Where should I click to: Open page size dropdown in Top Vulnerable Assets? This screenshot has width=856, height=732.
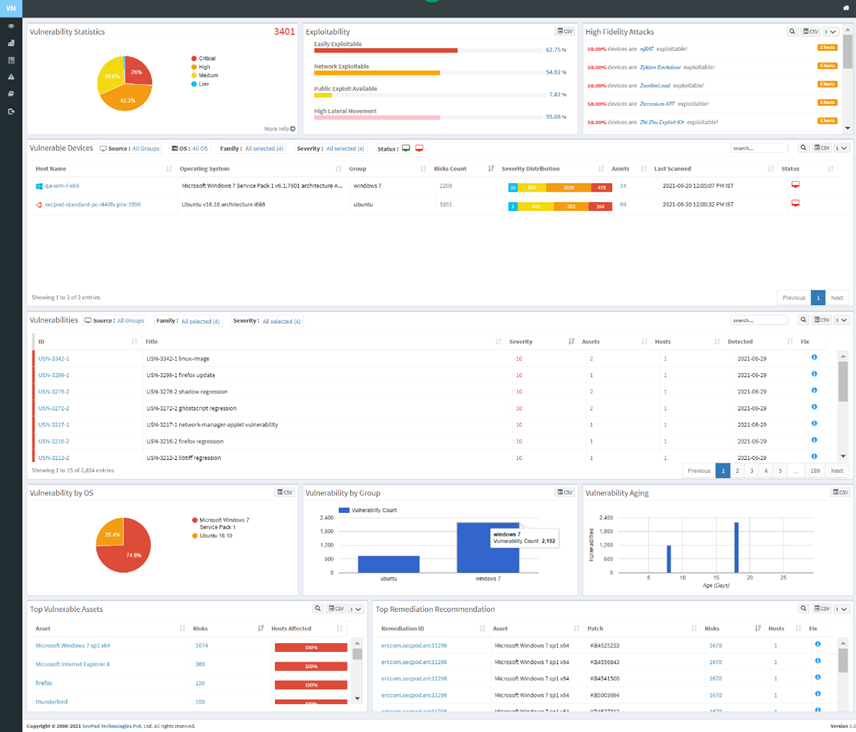coord(355,609)
